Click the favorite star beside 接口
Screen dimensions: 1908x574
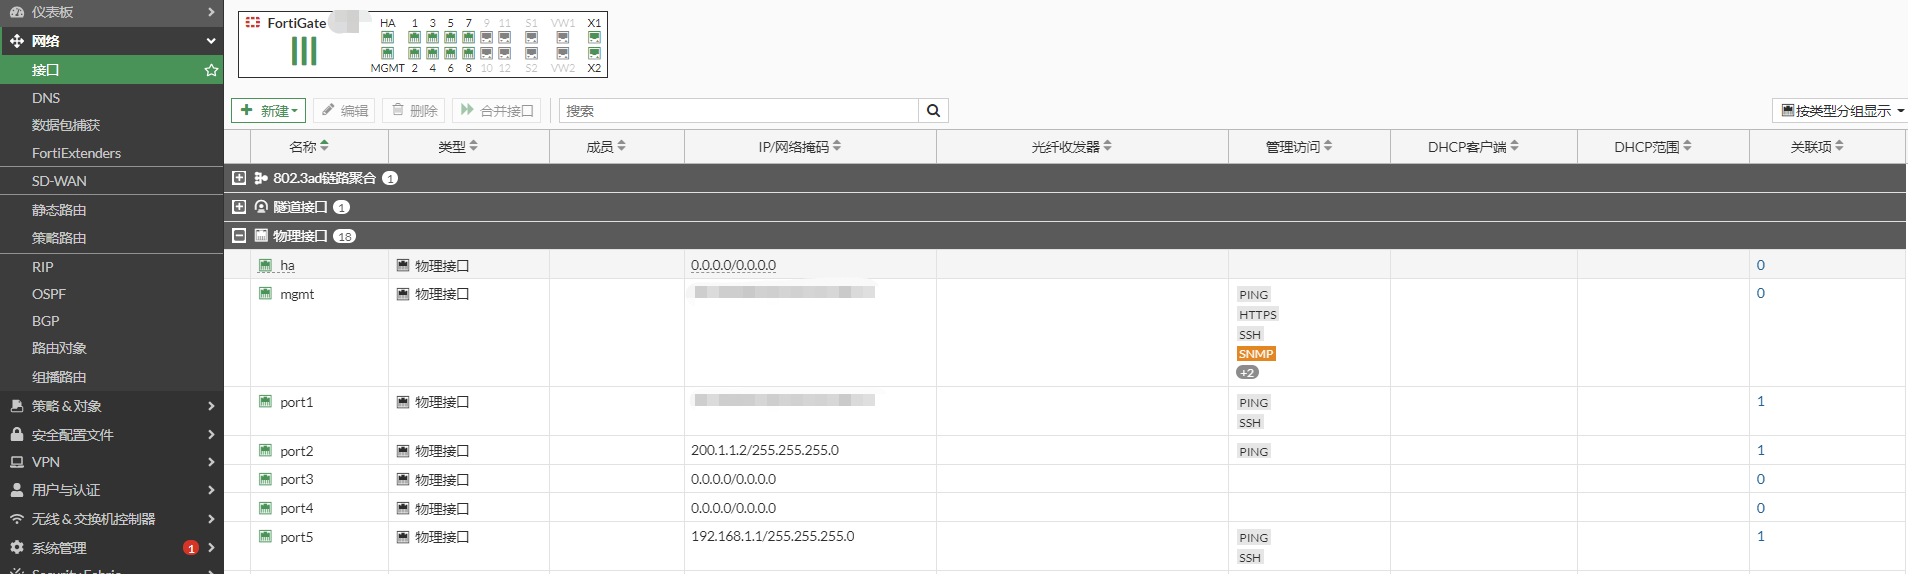(211, 70)
